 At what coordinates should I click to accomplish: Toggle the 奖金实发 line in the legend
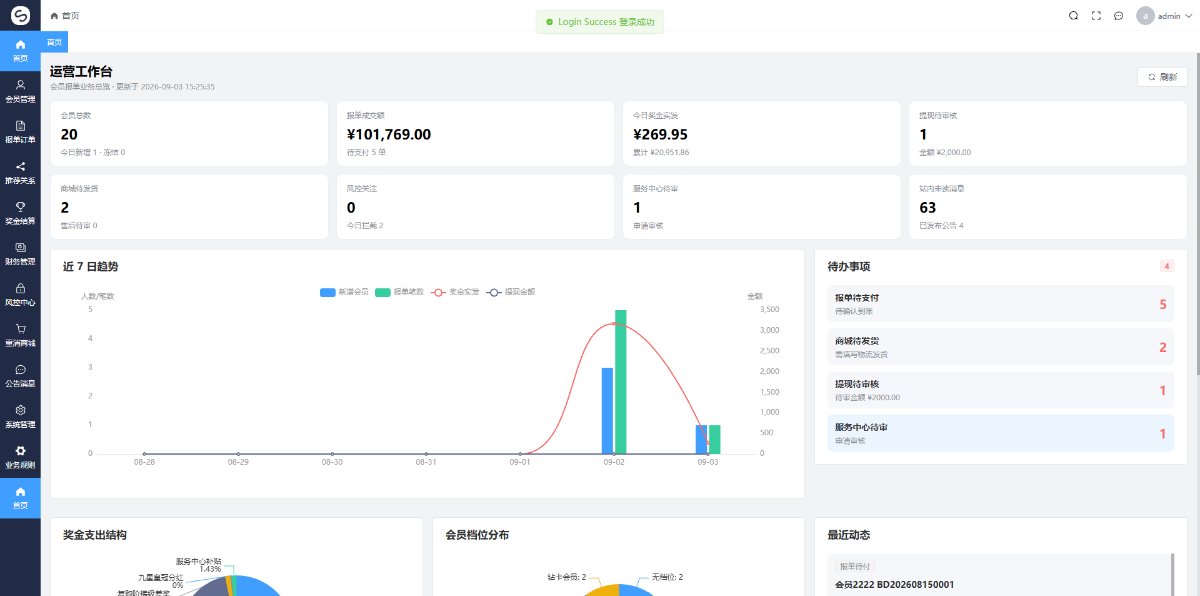pos(456,292)
